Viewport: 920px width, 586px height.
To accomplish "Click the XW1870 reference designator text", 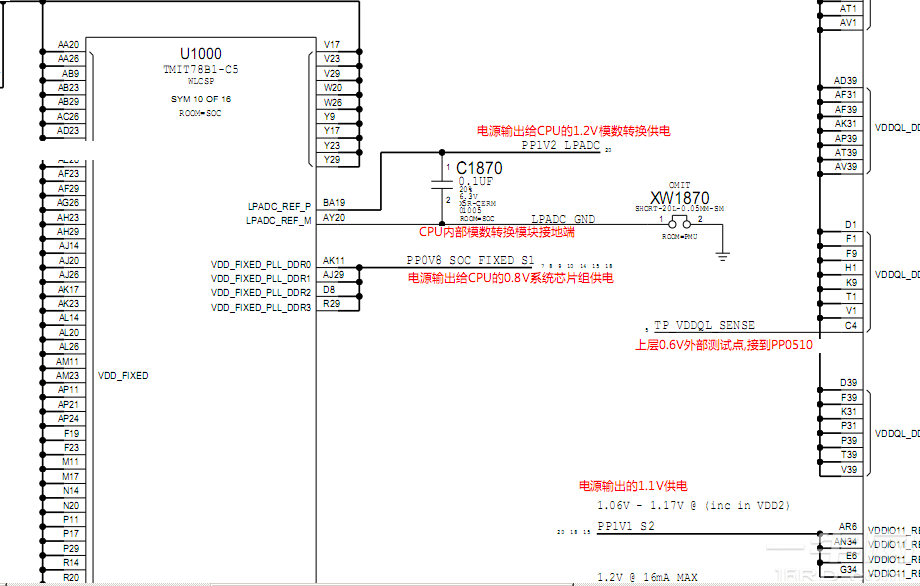I will (680, 198).
